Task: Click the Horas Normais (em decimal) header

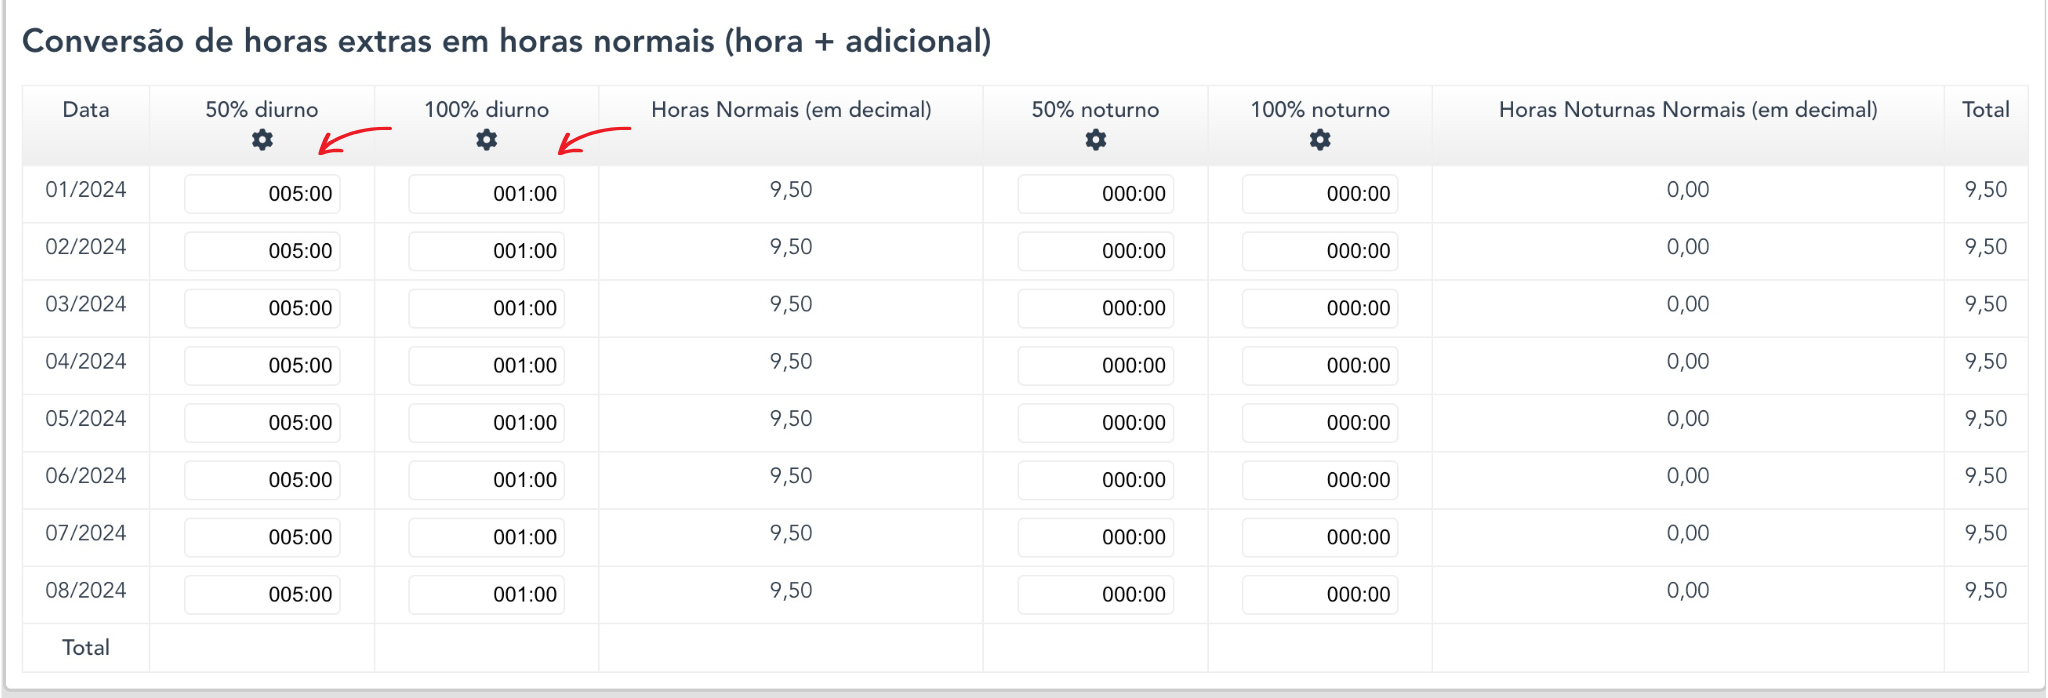Action: click(791, 110)
